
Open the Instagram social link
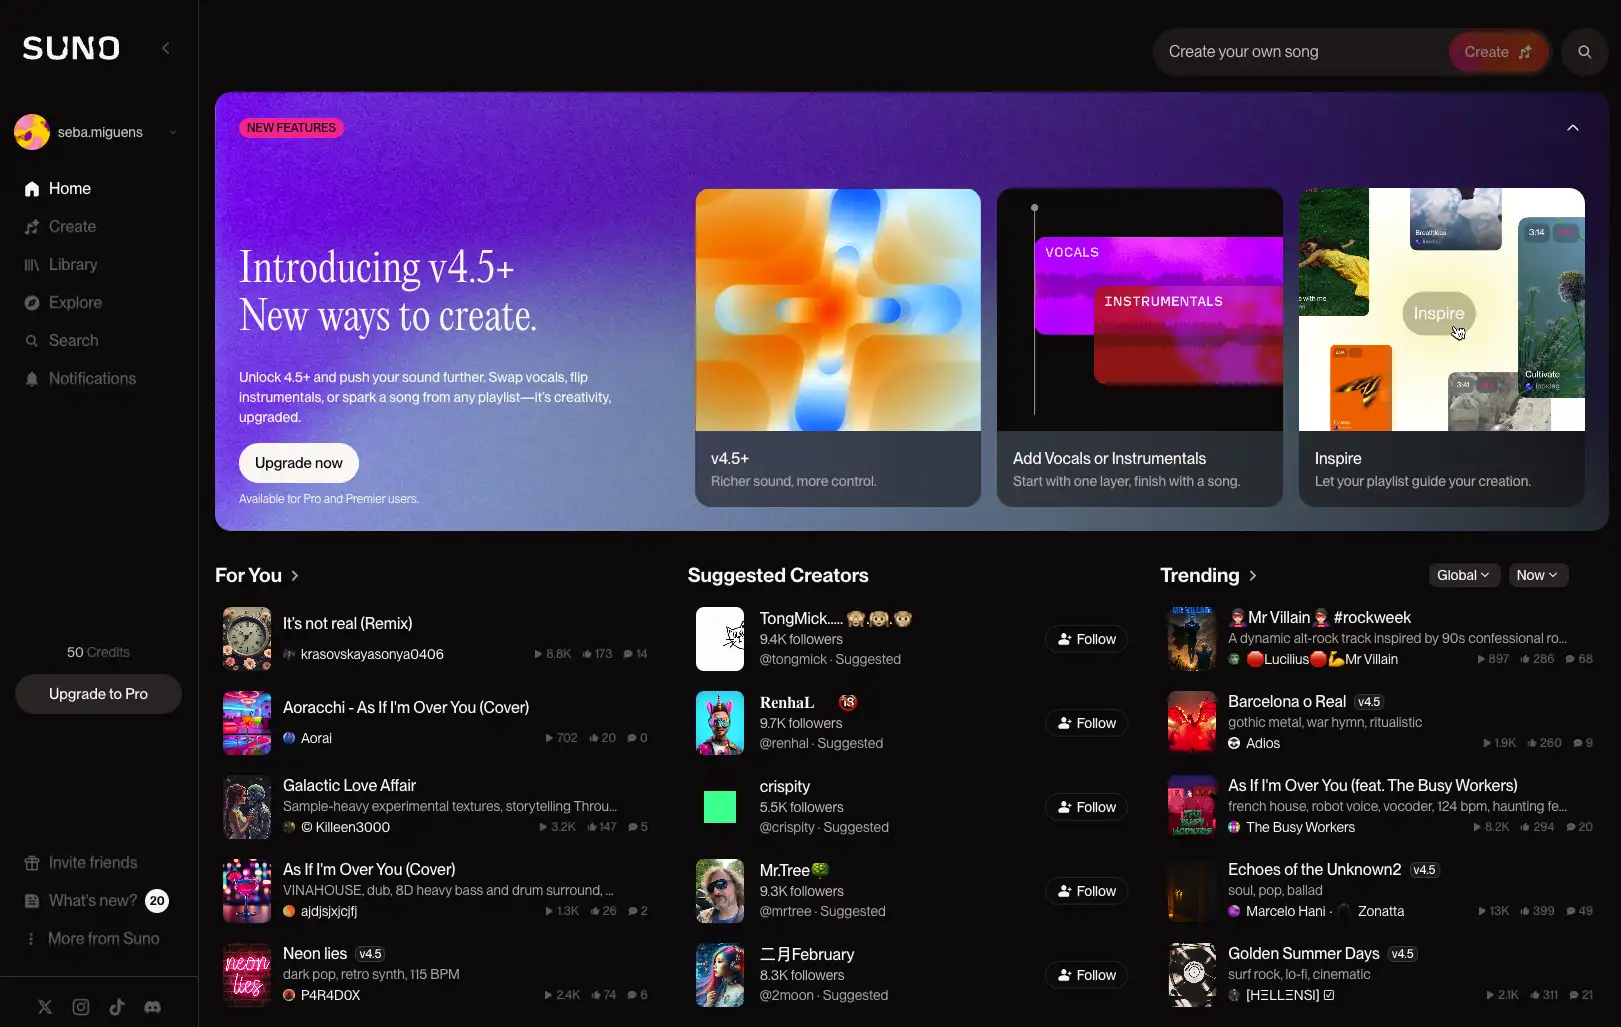pyautogui.click(x=81, y=1007)
